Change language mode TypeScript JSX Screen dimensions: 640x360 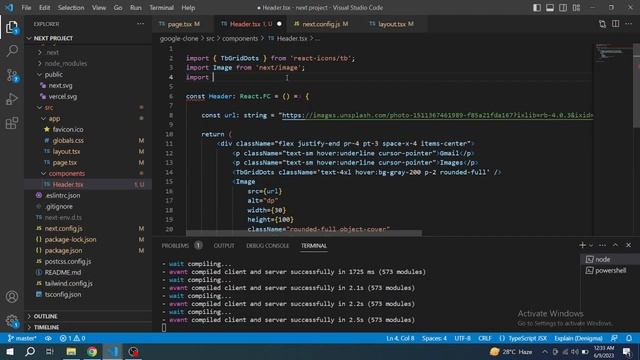pos(527,338)
